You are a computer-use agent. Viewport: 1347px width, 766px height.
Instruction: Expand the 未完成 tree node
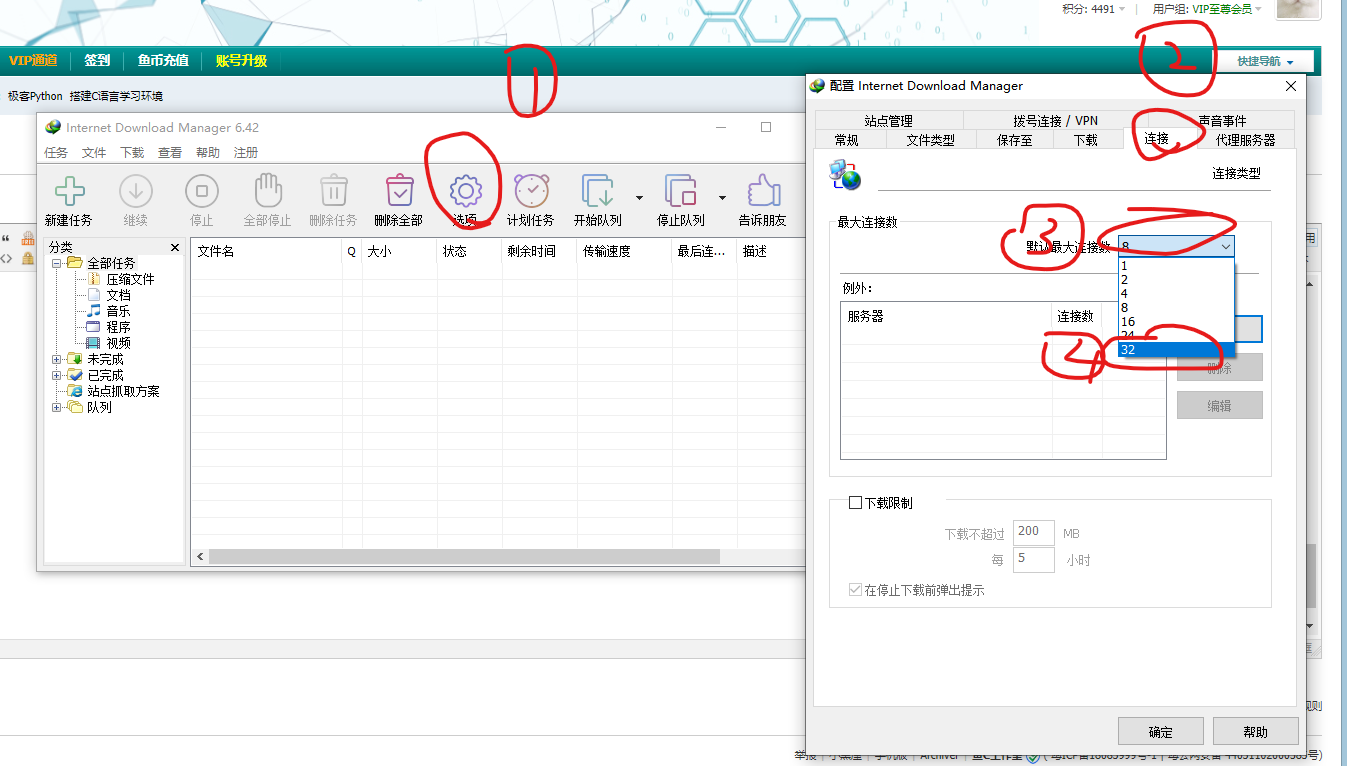(x=57, y=359)
